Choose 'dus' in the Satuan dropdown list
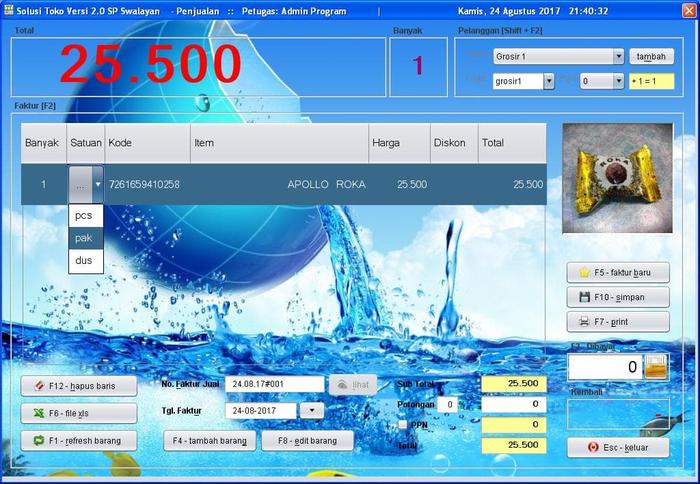 click(x=84, y=260)
